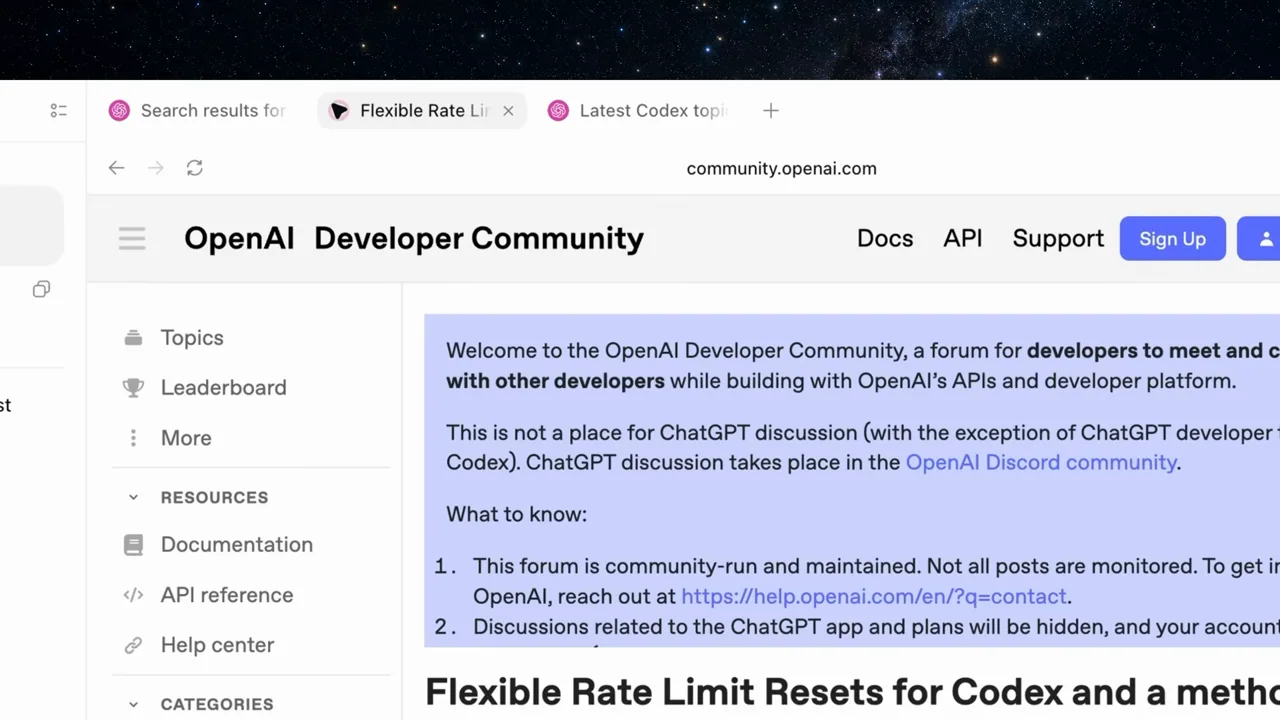The width and height of the screenshot is (1280, 720).
Task: Toggle the forum hamburger sidebar menu
Action: (132, 238)
